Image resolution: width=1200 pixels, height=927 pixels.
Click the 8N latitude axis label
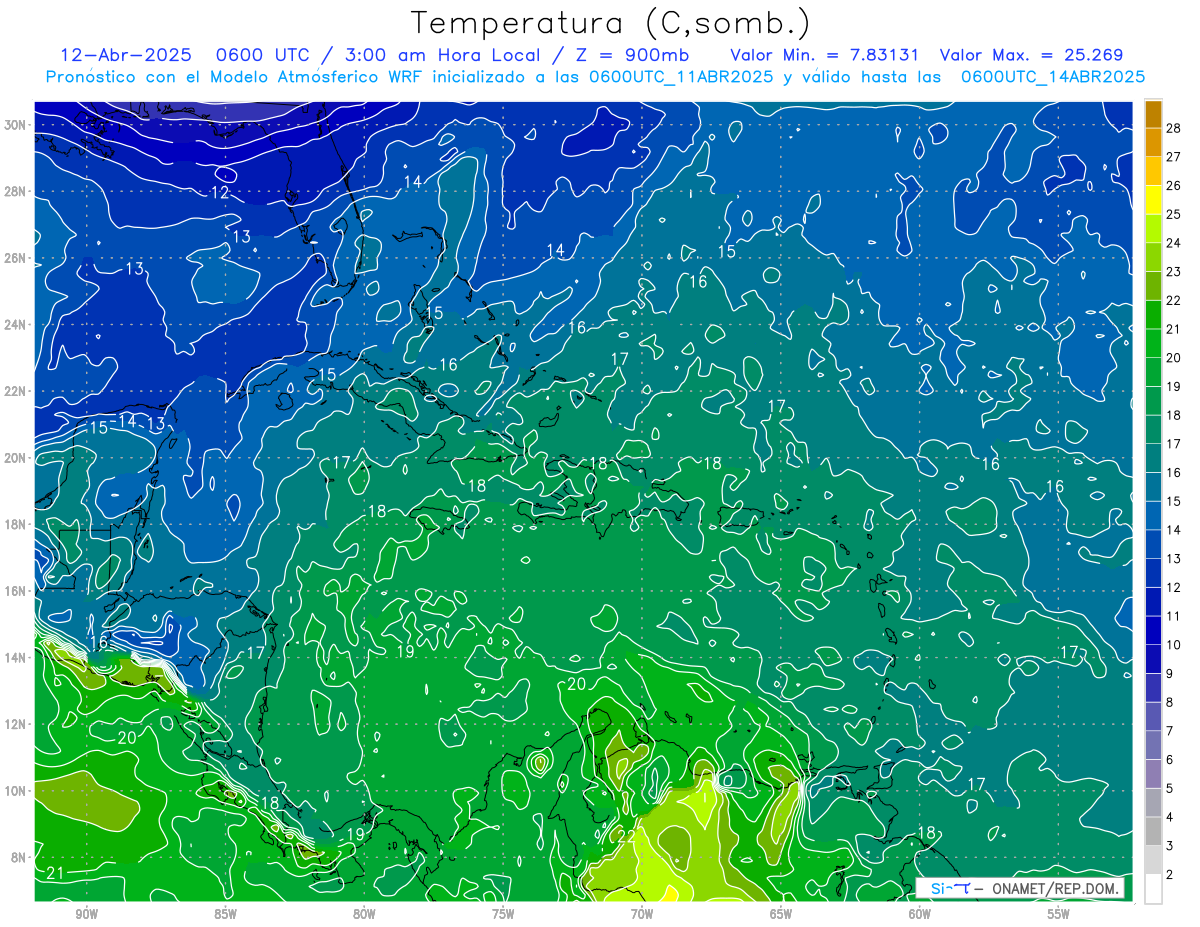[x=20, y=857]
